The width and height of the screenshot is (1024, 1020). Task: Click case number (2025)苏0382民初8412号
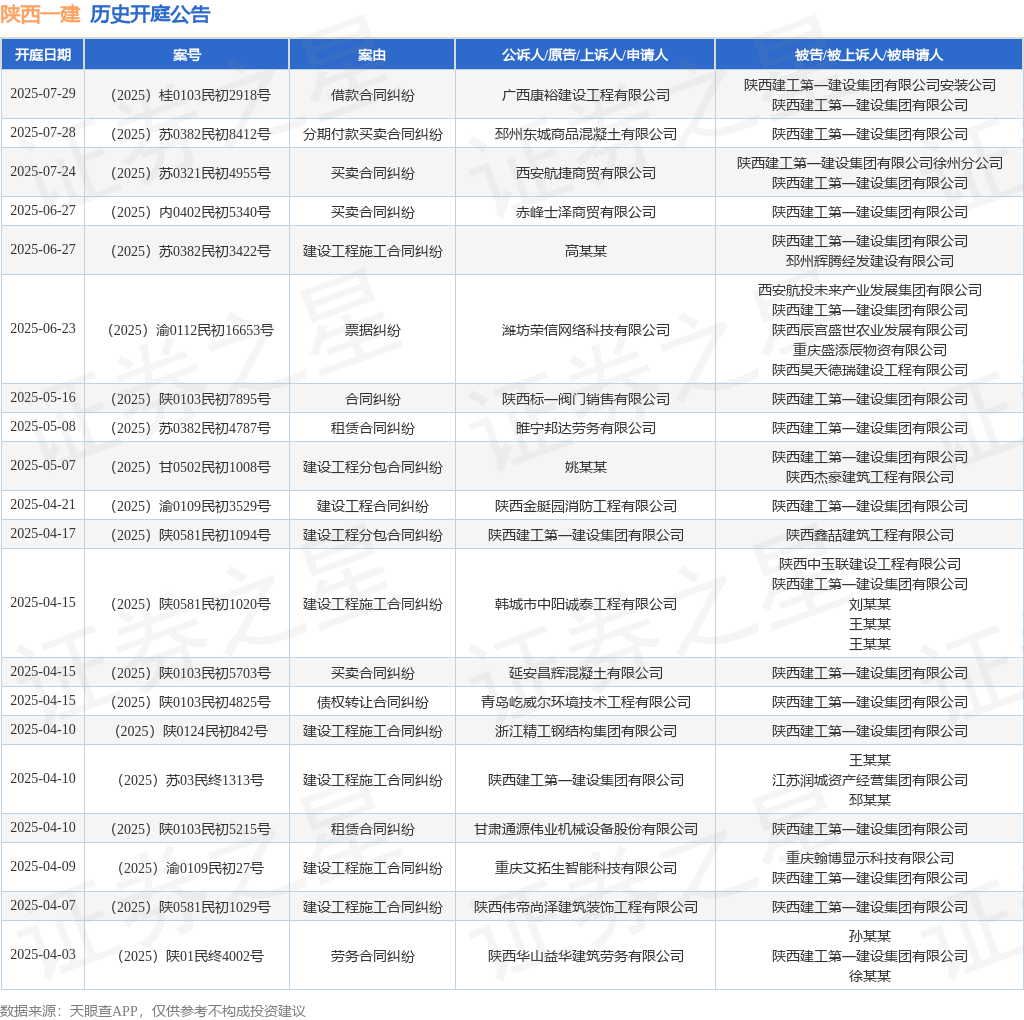187,135
